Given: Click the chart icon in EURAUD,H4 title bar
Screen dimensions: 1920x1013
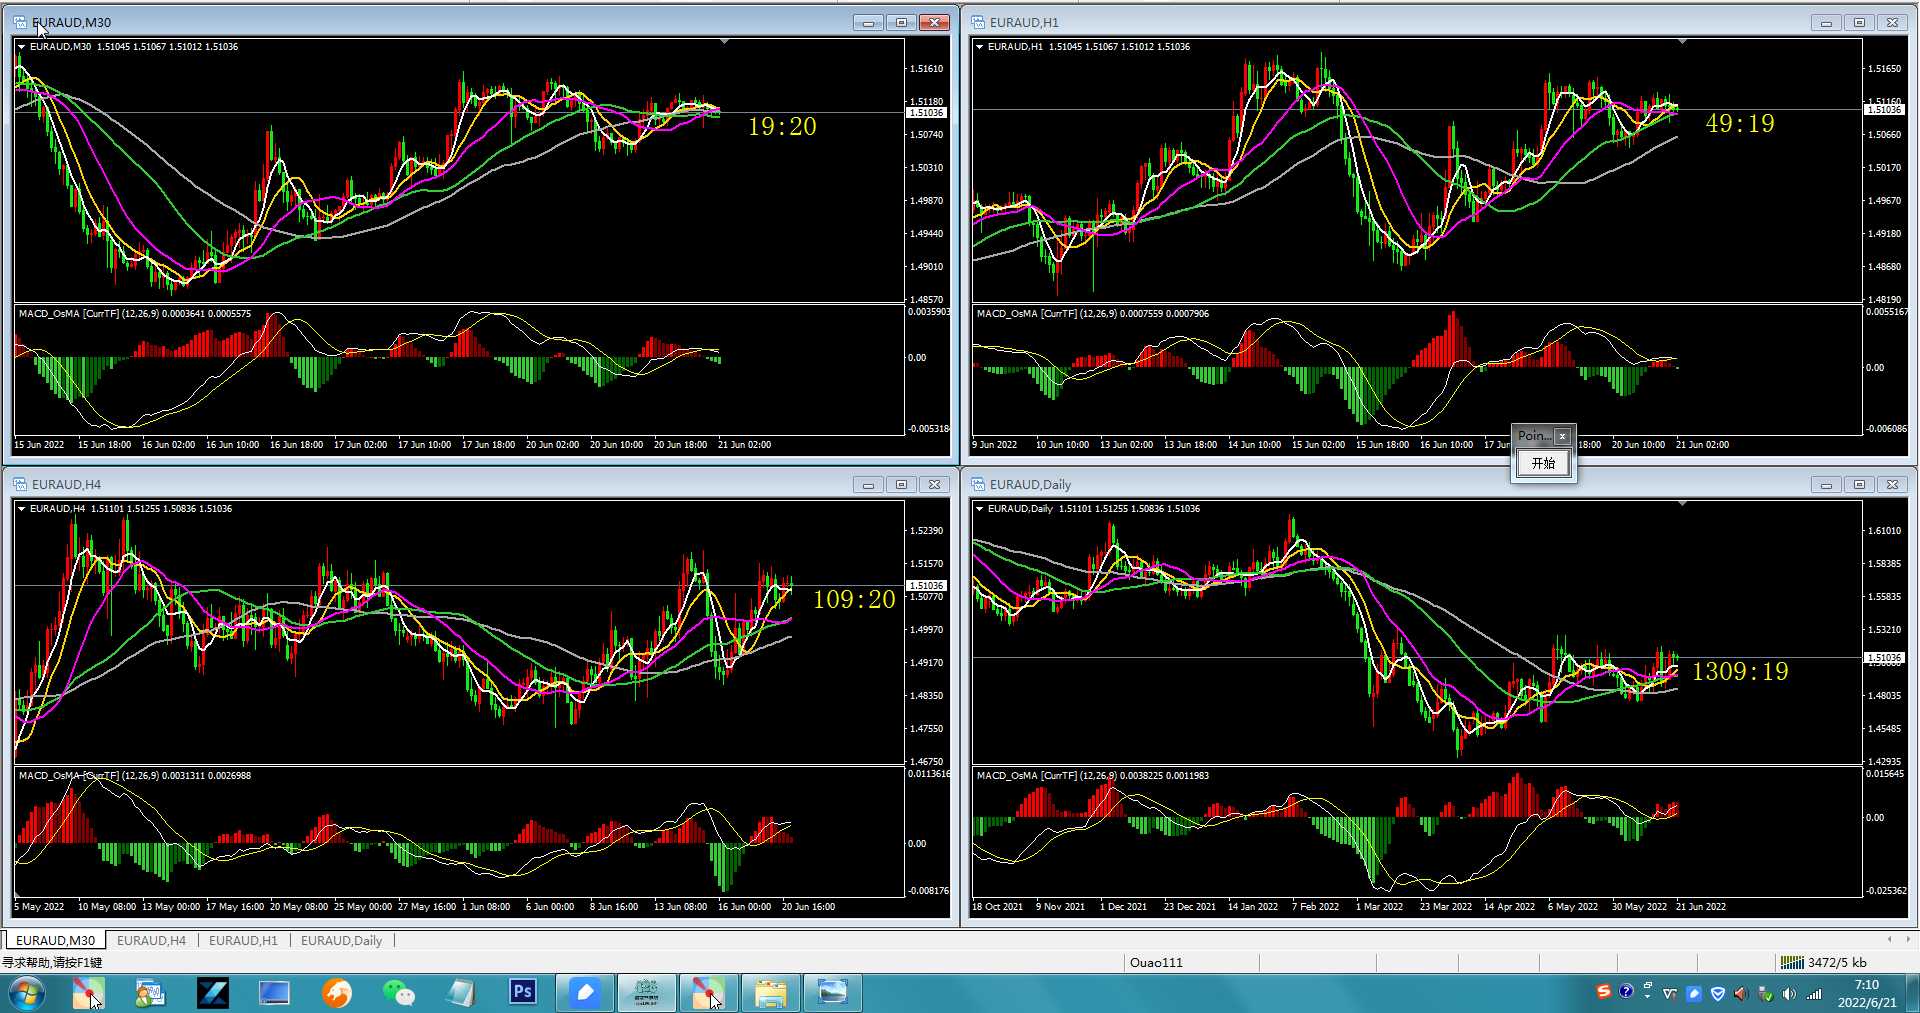Looking at the screenshot, I should click(x=20, y=484).
